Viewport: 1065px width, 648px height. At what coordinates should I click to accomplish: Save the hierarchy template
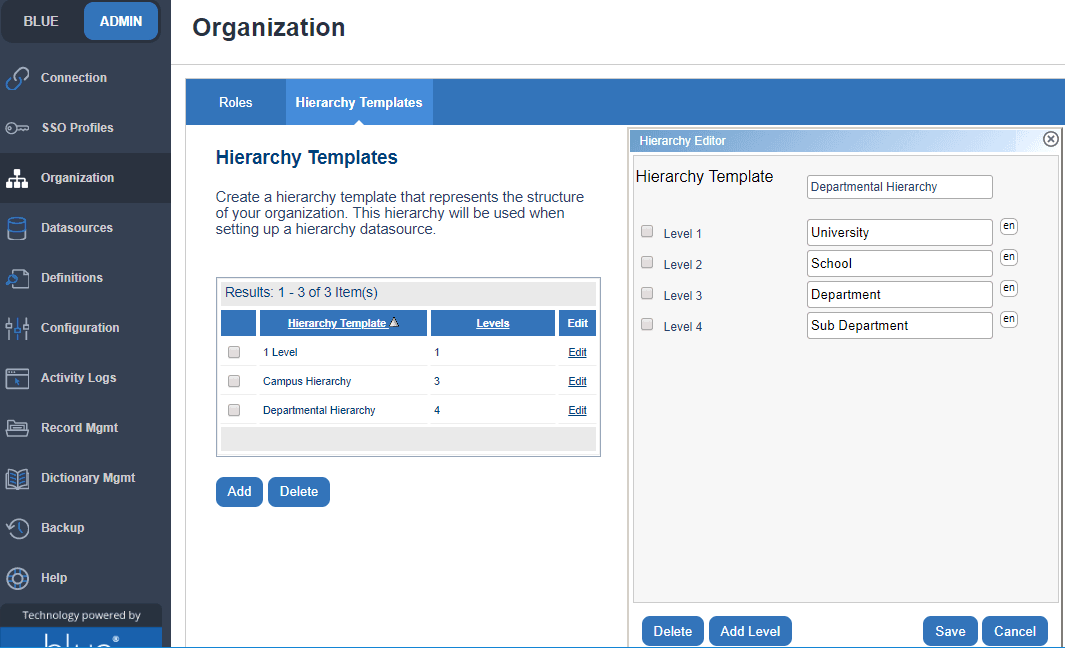click(x=950, y=632)
